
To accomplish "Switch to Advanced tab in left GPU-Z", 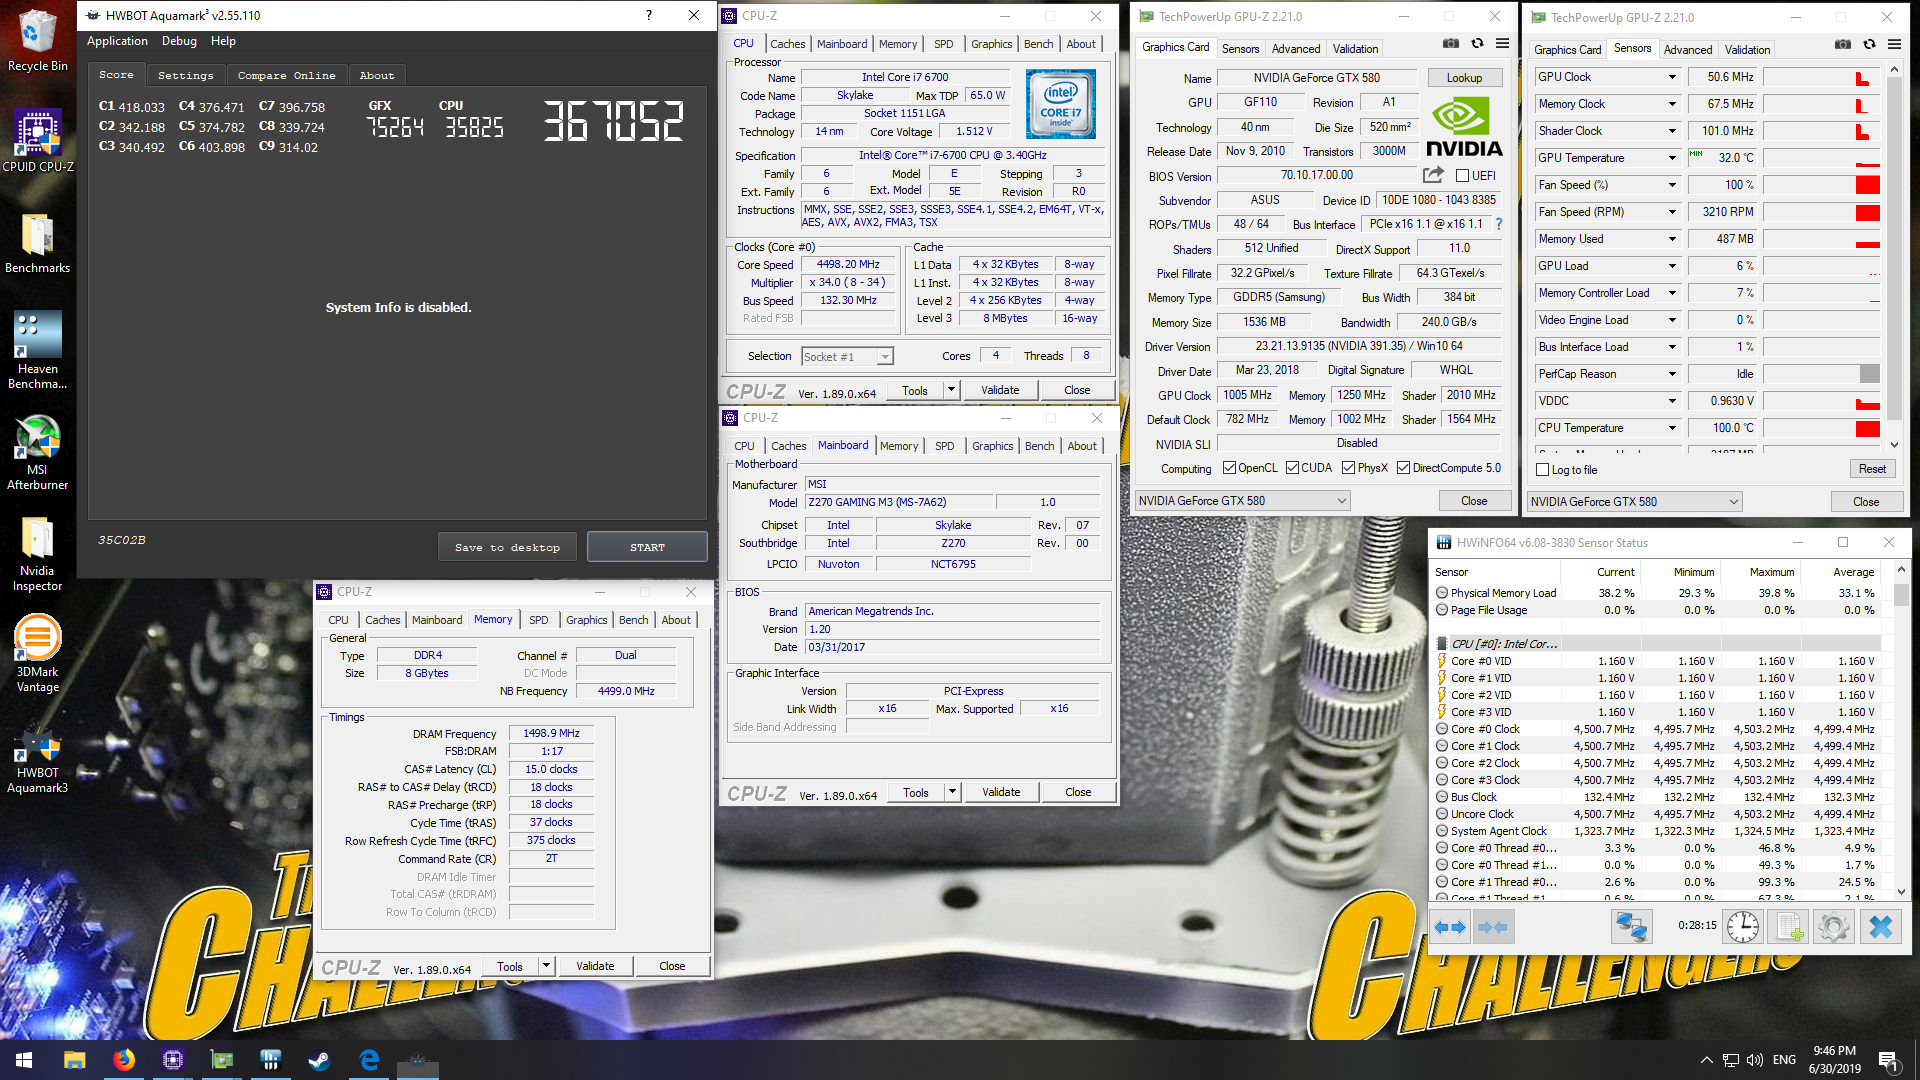I will coord(1296,48).
